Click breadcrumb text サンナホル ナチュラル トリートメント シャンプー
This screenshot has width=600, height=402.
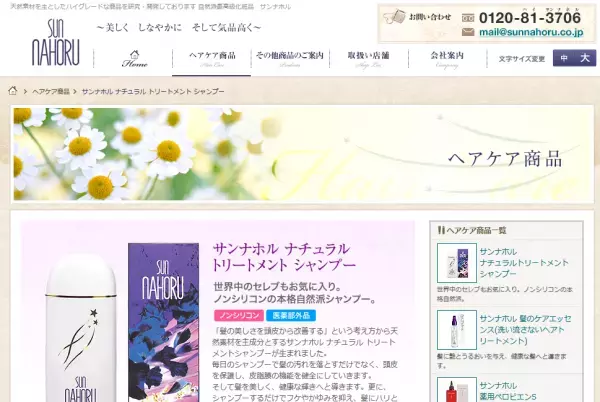153,91
